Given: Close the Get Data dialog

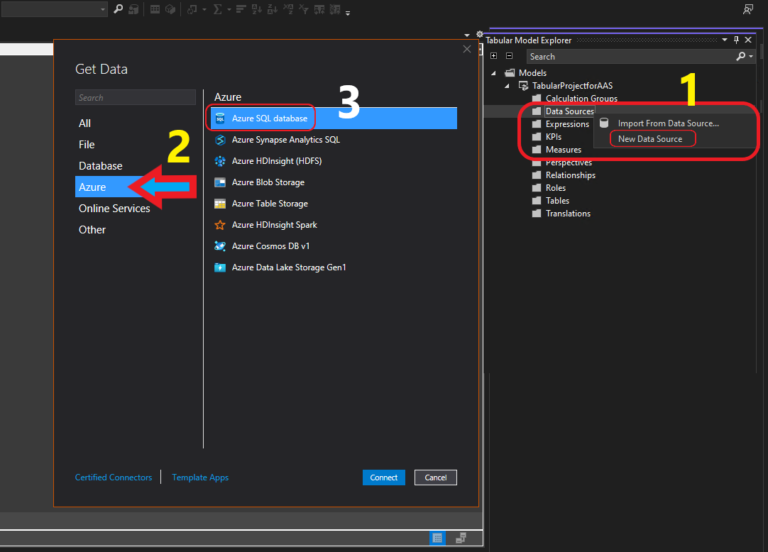Looking at the screenshot, I should tap(467, 49).
